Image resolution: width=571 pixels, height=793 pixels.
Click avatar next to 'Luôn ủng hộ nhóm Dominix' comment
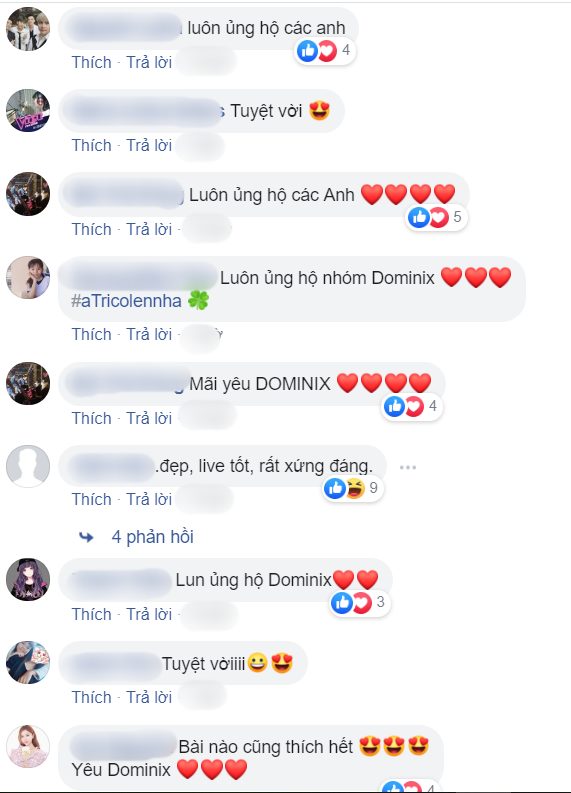[x=28, y=278]
